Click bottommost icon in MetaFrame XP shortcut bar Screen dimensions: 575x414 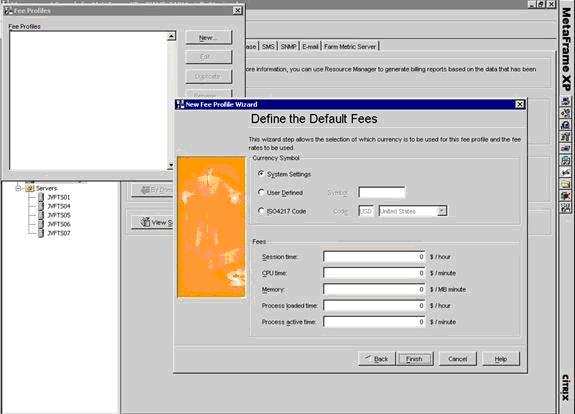click(566, 208)
